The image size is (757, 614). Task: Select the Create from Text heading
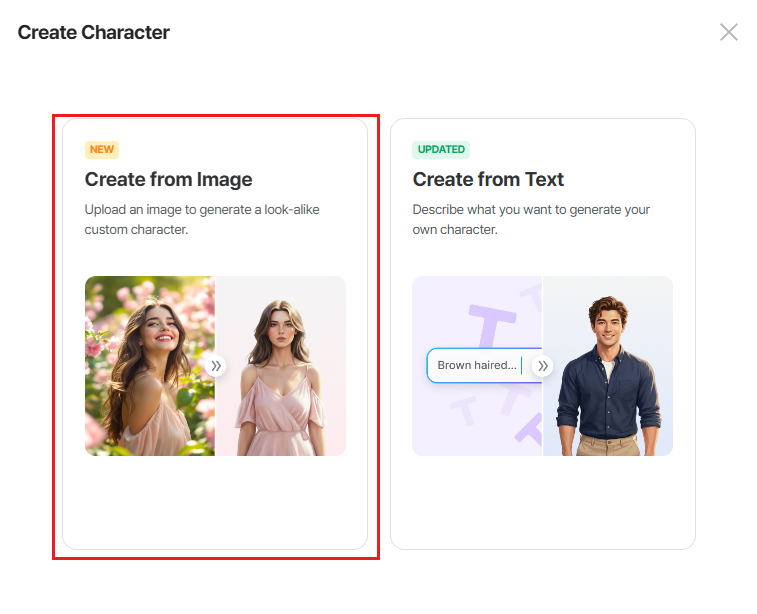pyautogui.click(x=488, y=179)
